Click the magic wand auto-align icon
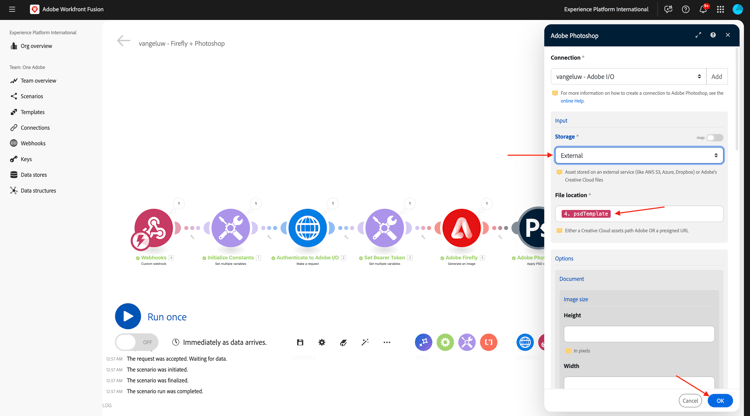750x416 pixels. click(x=365, y=342)
